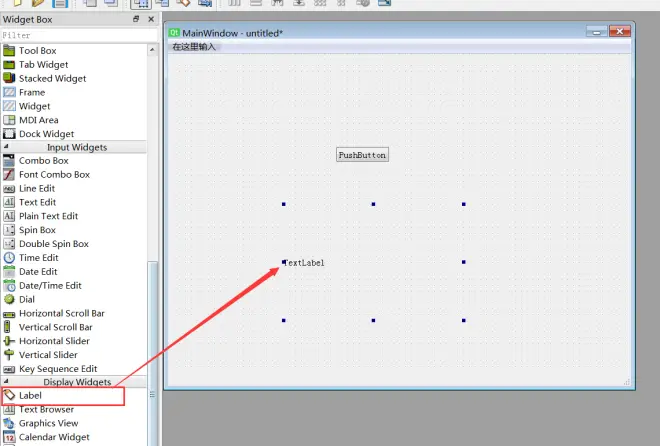Select the Label widget tag icon

point(9,396)
